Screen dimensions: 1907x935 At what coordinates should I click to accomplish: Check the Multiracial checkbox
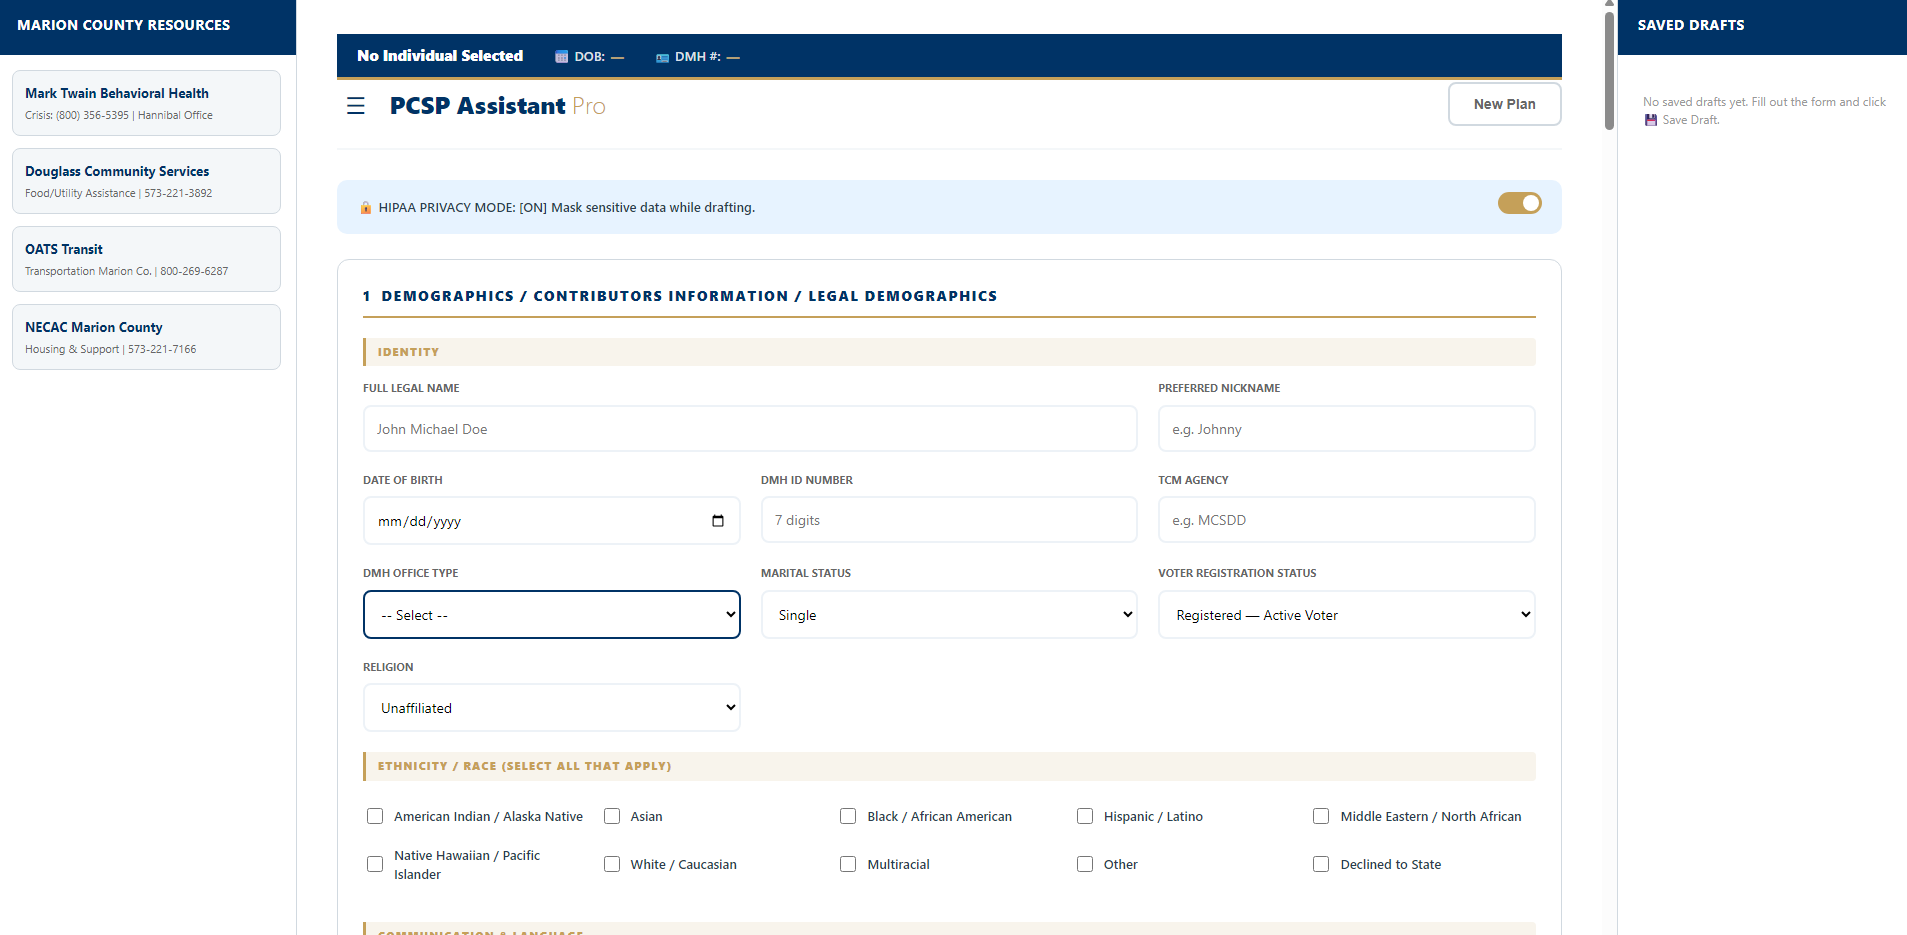847,864
